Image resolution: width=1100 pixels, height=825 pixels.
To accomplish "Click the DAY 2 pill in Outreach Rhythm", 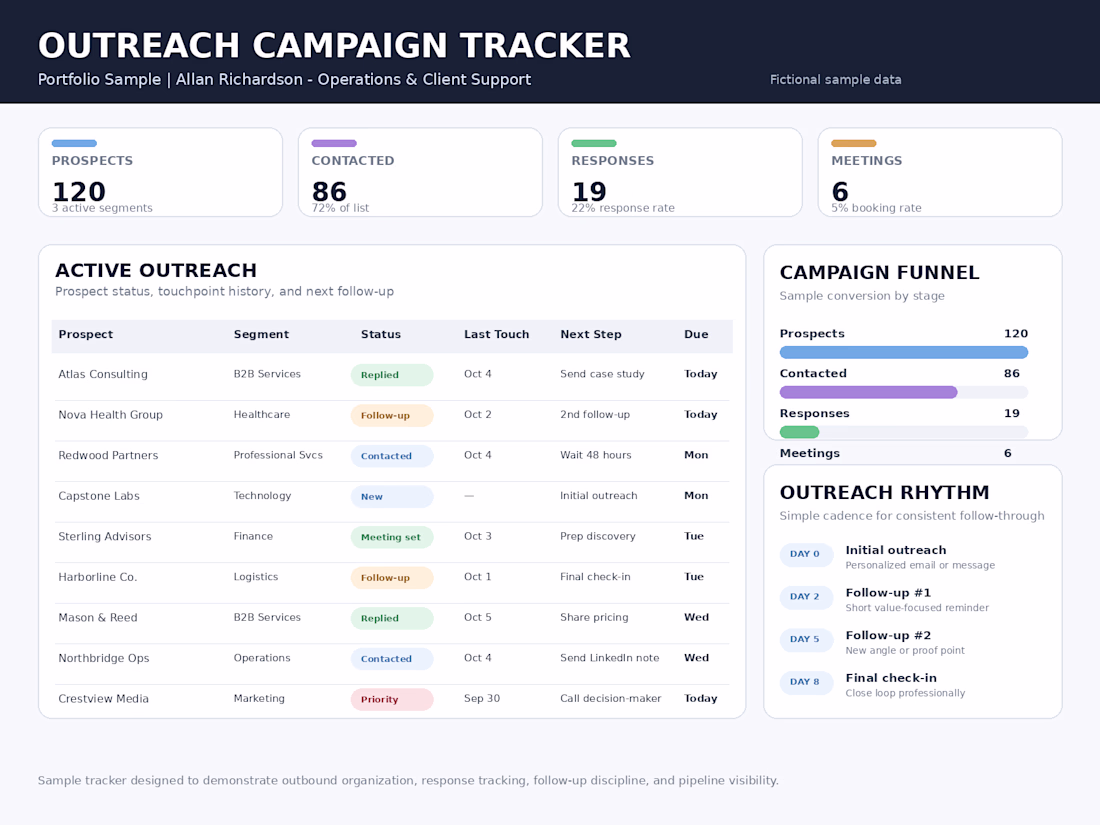I will tap(806, 597).
